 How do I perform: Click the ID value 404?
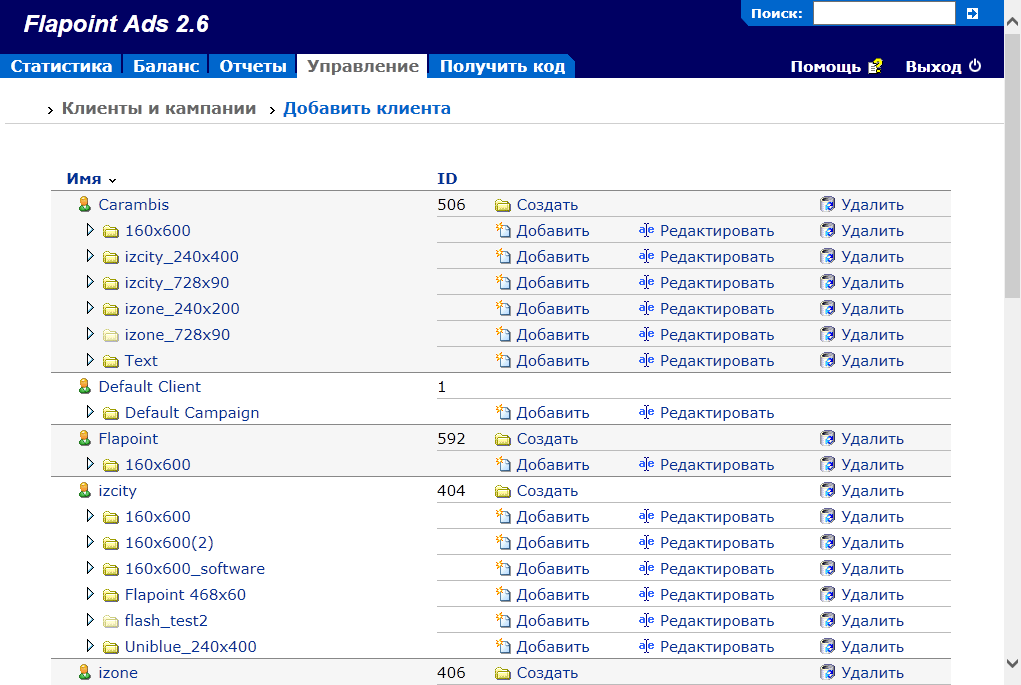point(451,491)
